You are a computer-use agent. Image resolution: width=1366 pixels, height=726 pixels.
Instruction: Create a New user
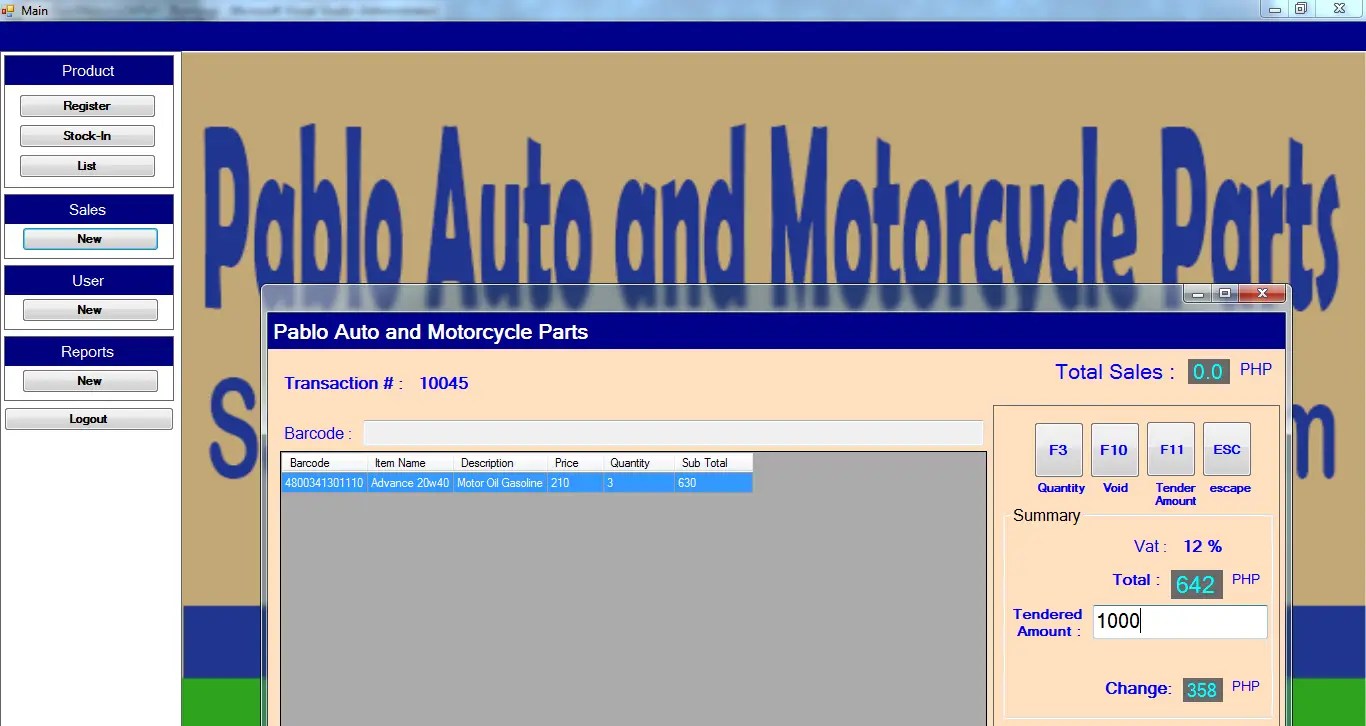point(90,309)
